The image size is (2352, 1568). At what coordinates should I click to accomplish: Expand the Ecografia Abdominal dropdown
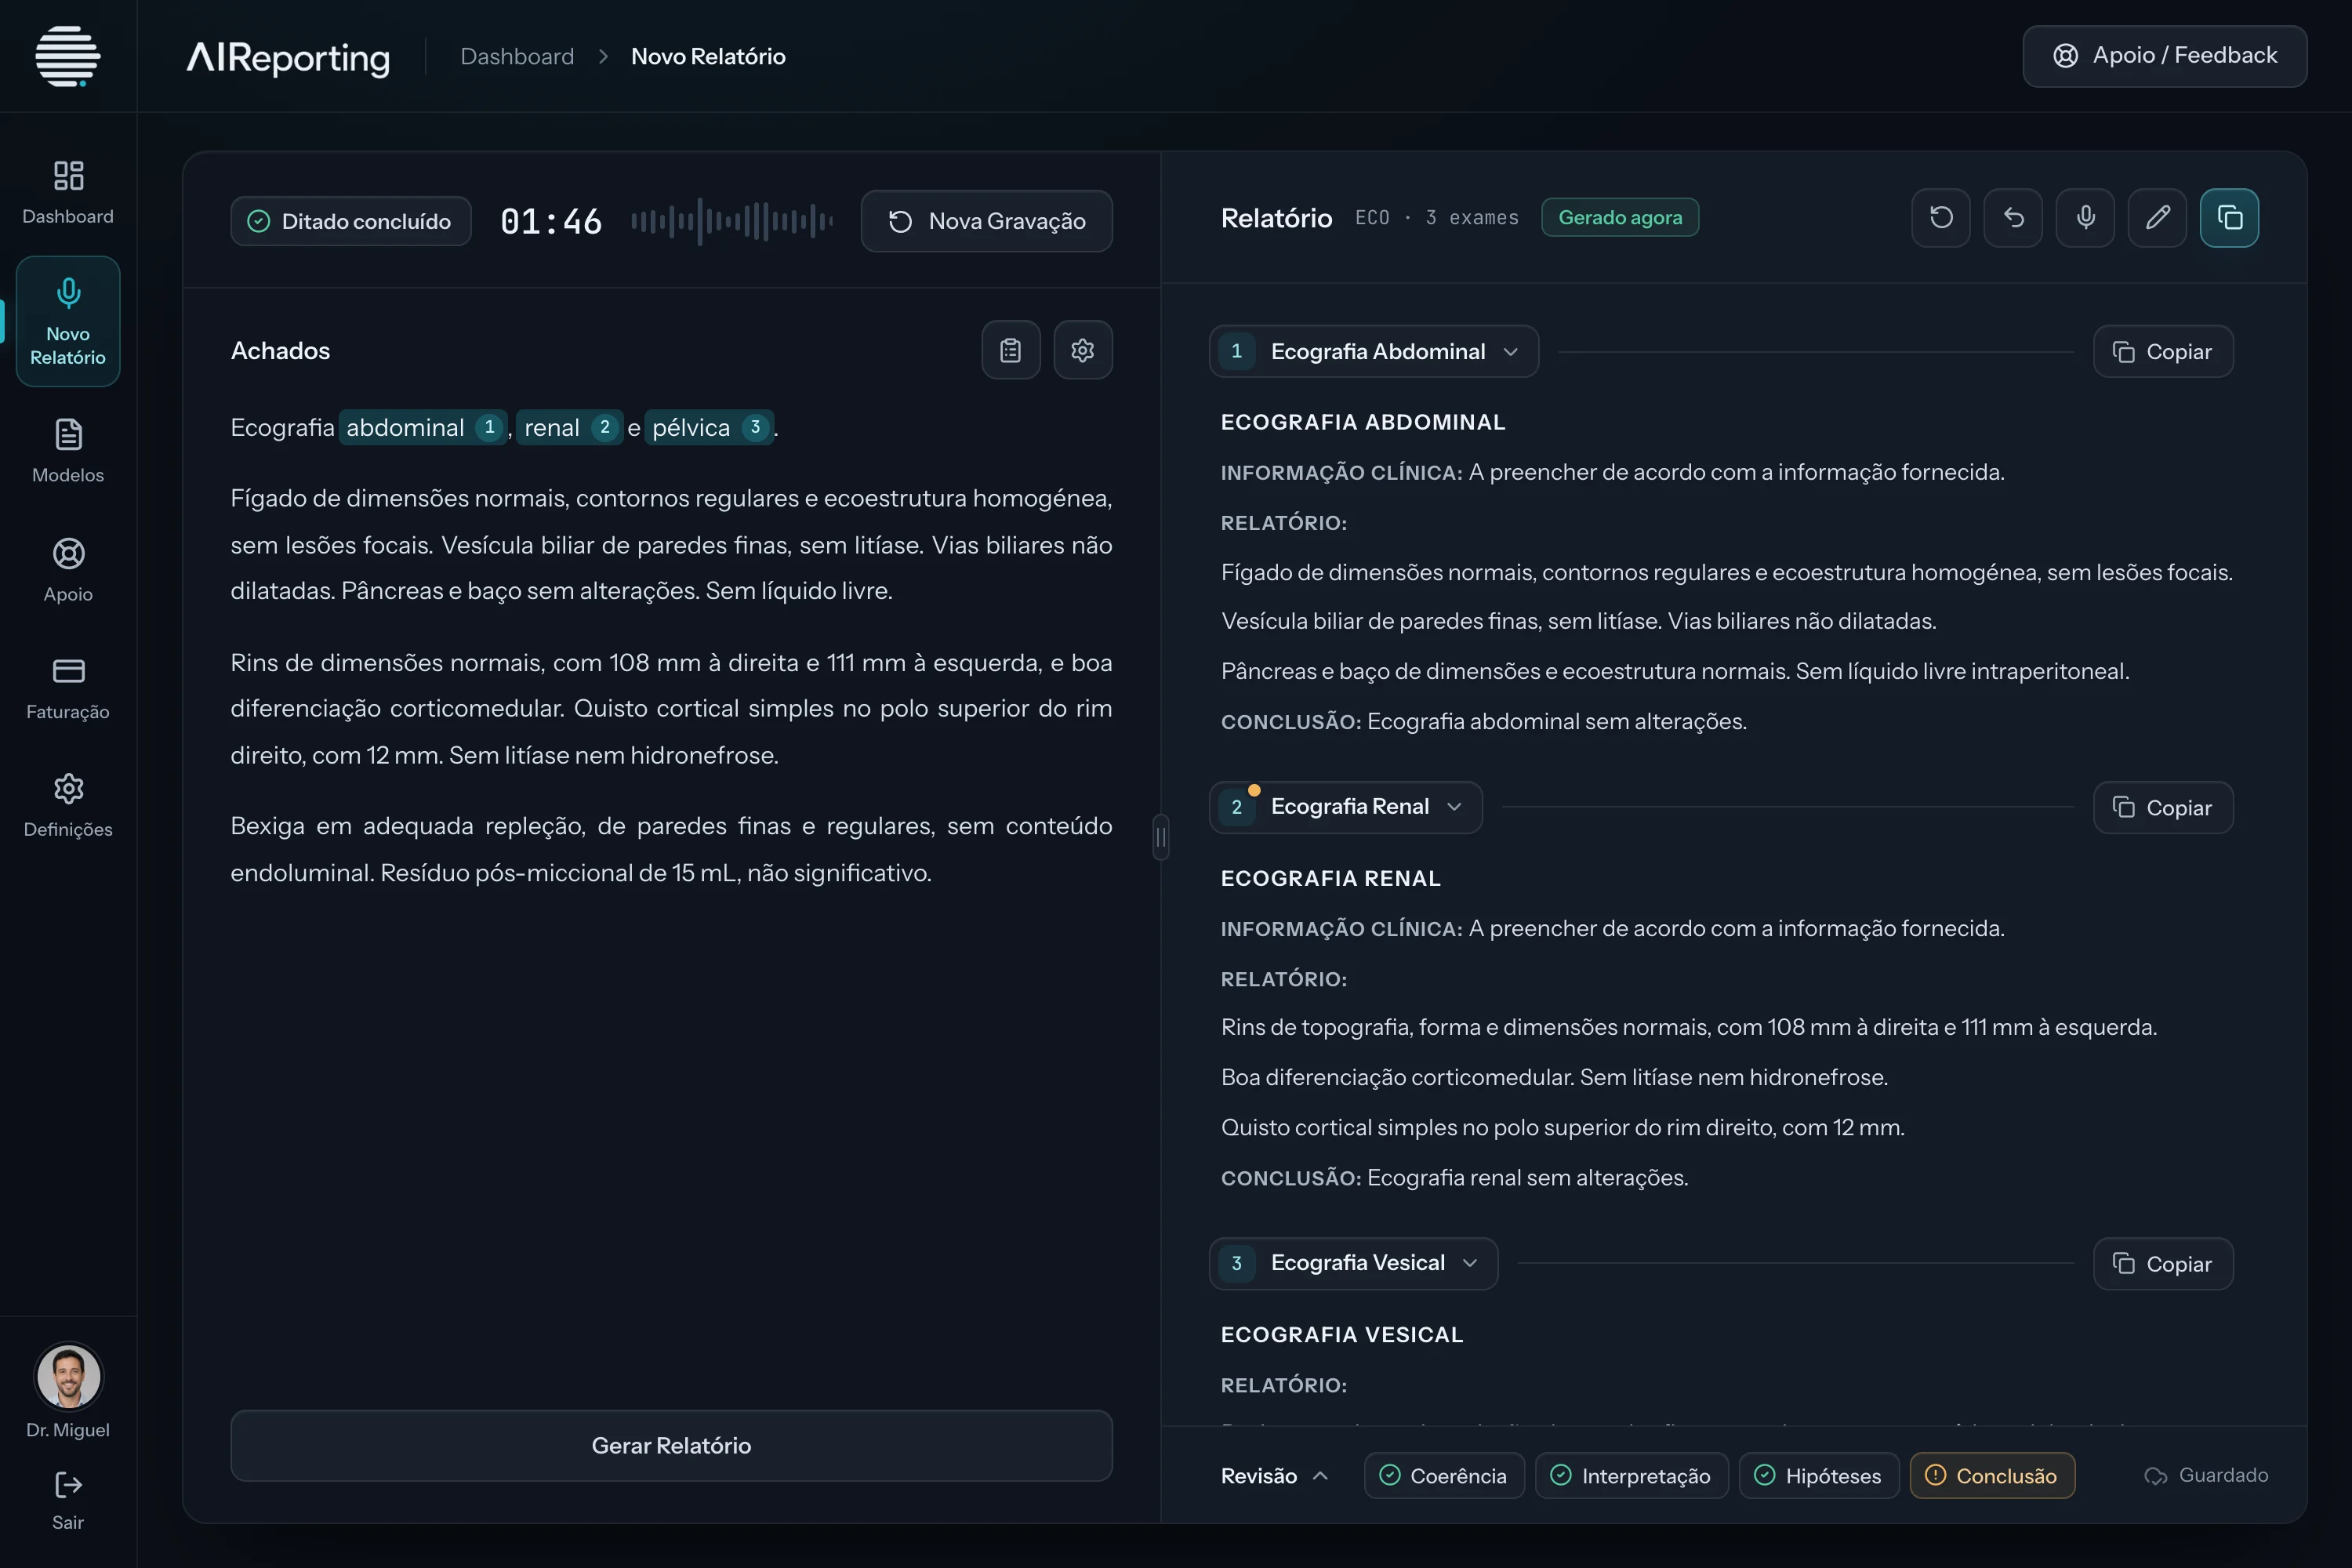coord(1374,351)
